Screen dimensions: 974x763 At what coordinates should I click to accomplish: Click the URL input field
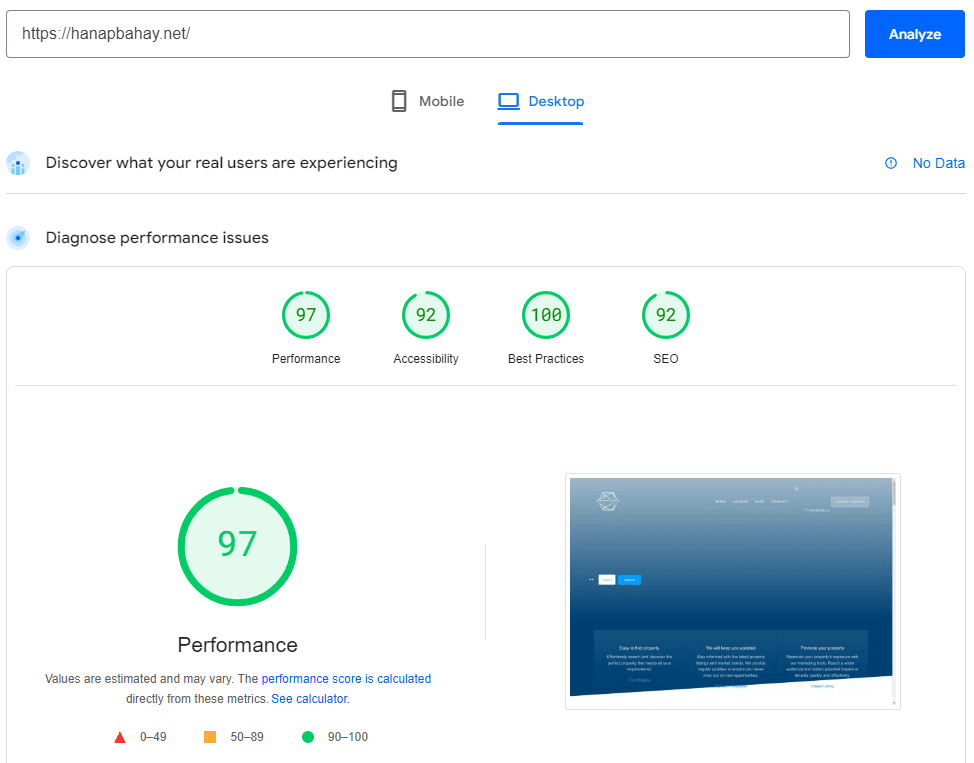pyautogui.click(x=427, y=34)
